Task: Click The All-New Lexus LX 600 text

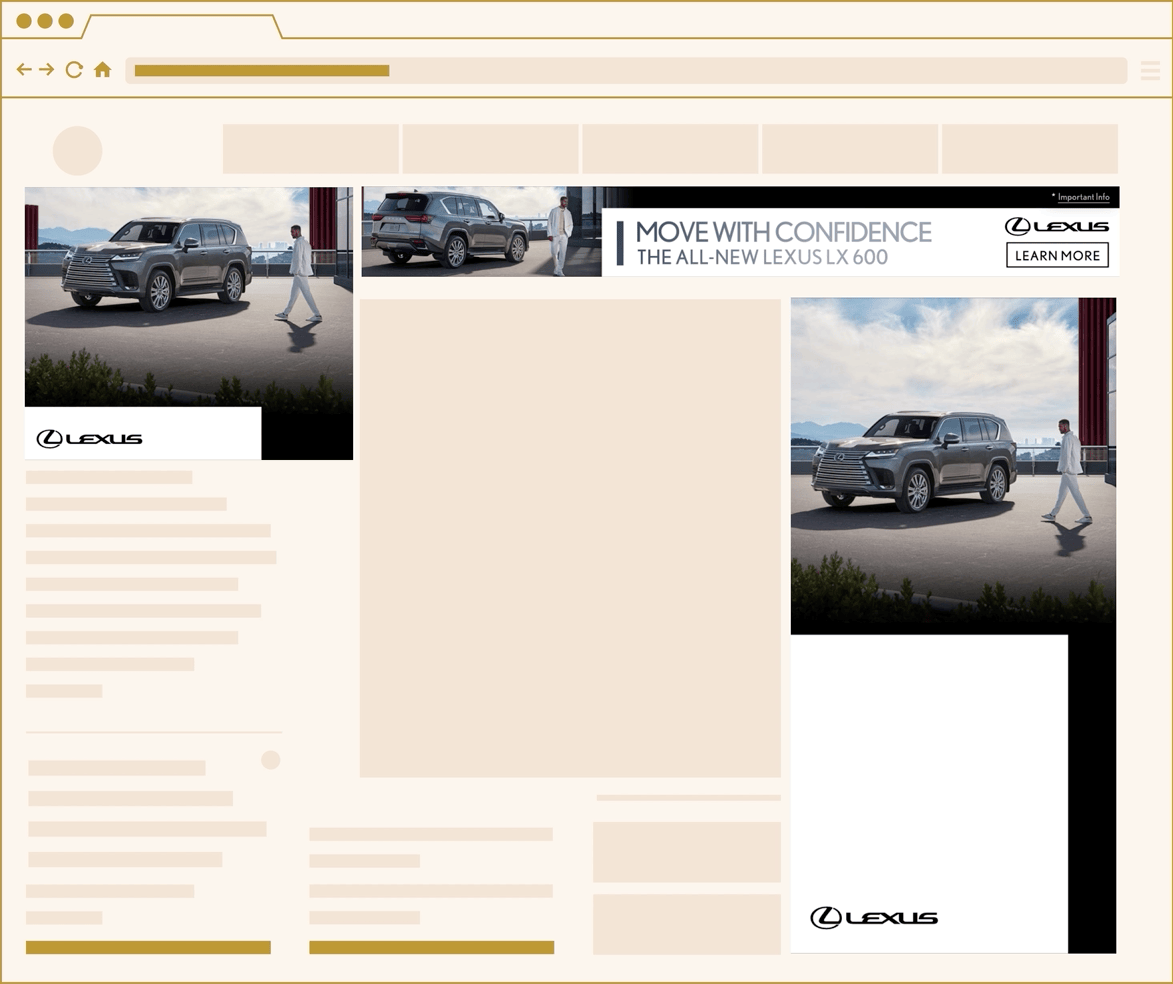Action: tap(762, 257)
